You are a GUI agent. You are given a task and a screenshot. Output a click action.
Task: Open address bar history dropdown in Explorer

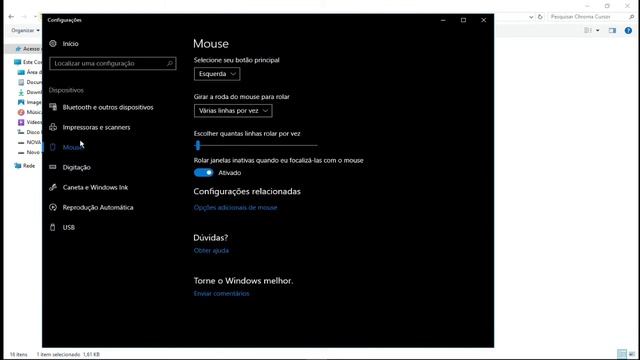[531, 17]
